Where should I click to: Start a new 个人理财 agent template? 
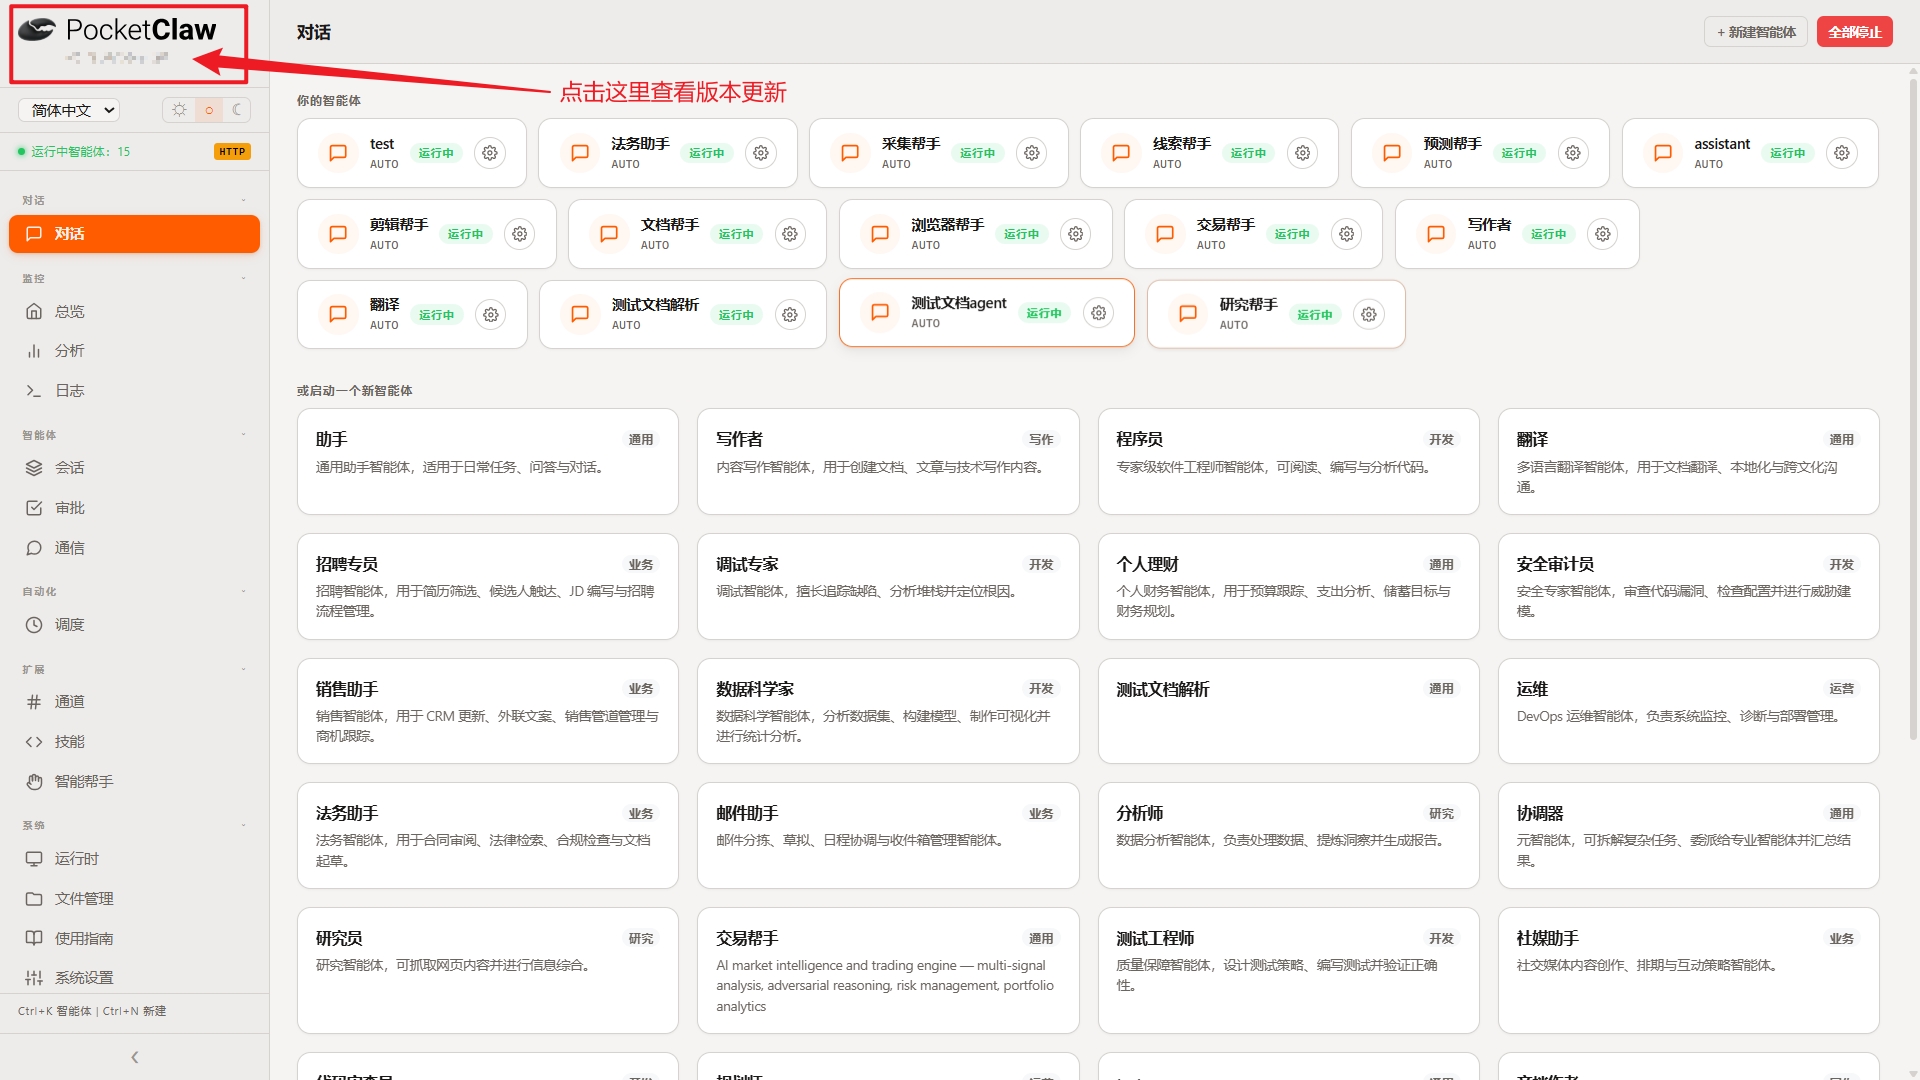(1288, 586)
